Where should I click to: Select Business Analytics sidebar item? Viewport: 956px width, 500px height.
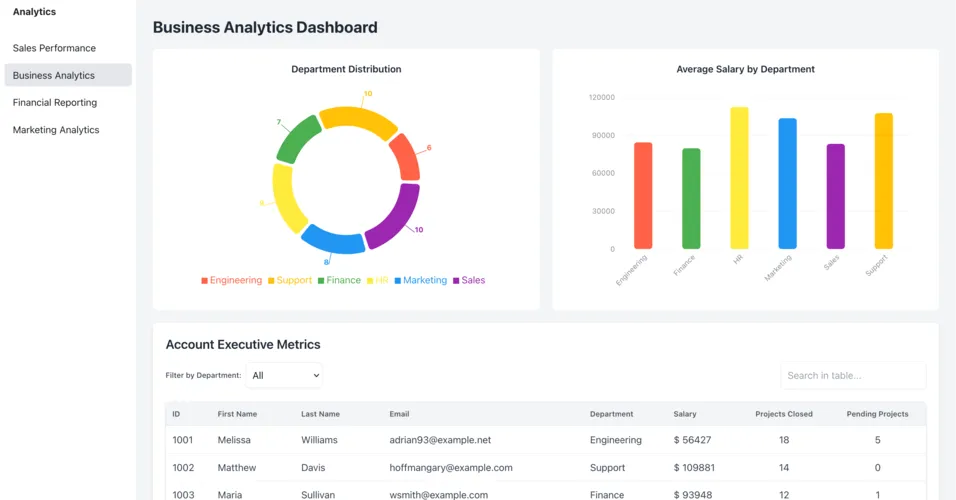[x=68, y=75]
